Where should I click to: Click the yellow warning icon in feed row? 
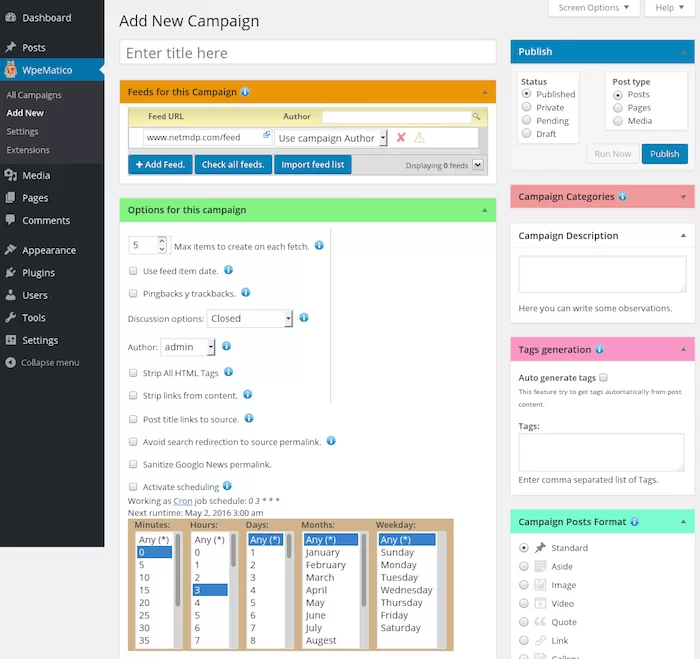pos(419,138)
